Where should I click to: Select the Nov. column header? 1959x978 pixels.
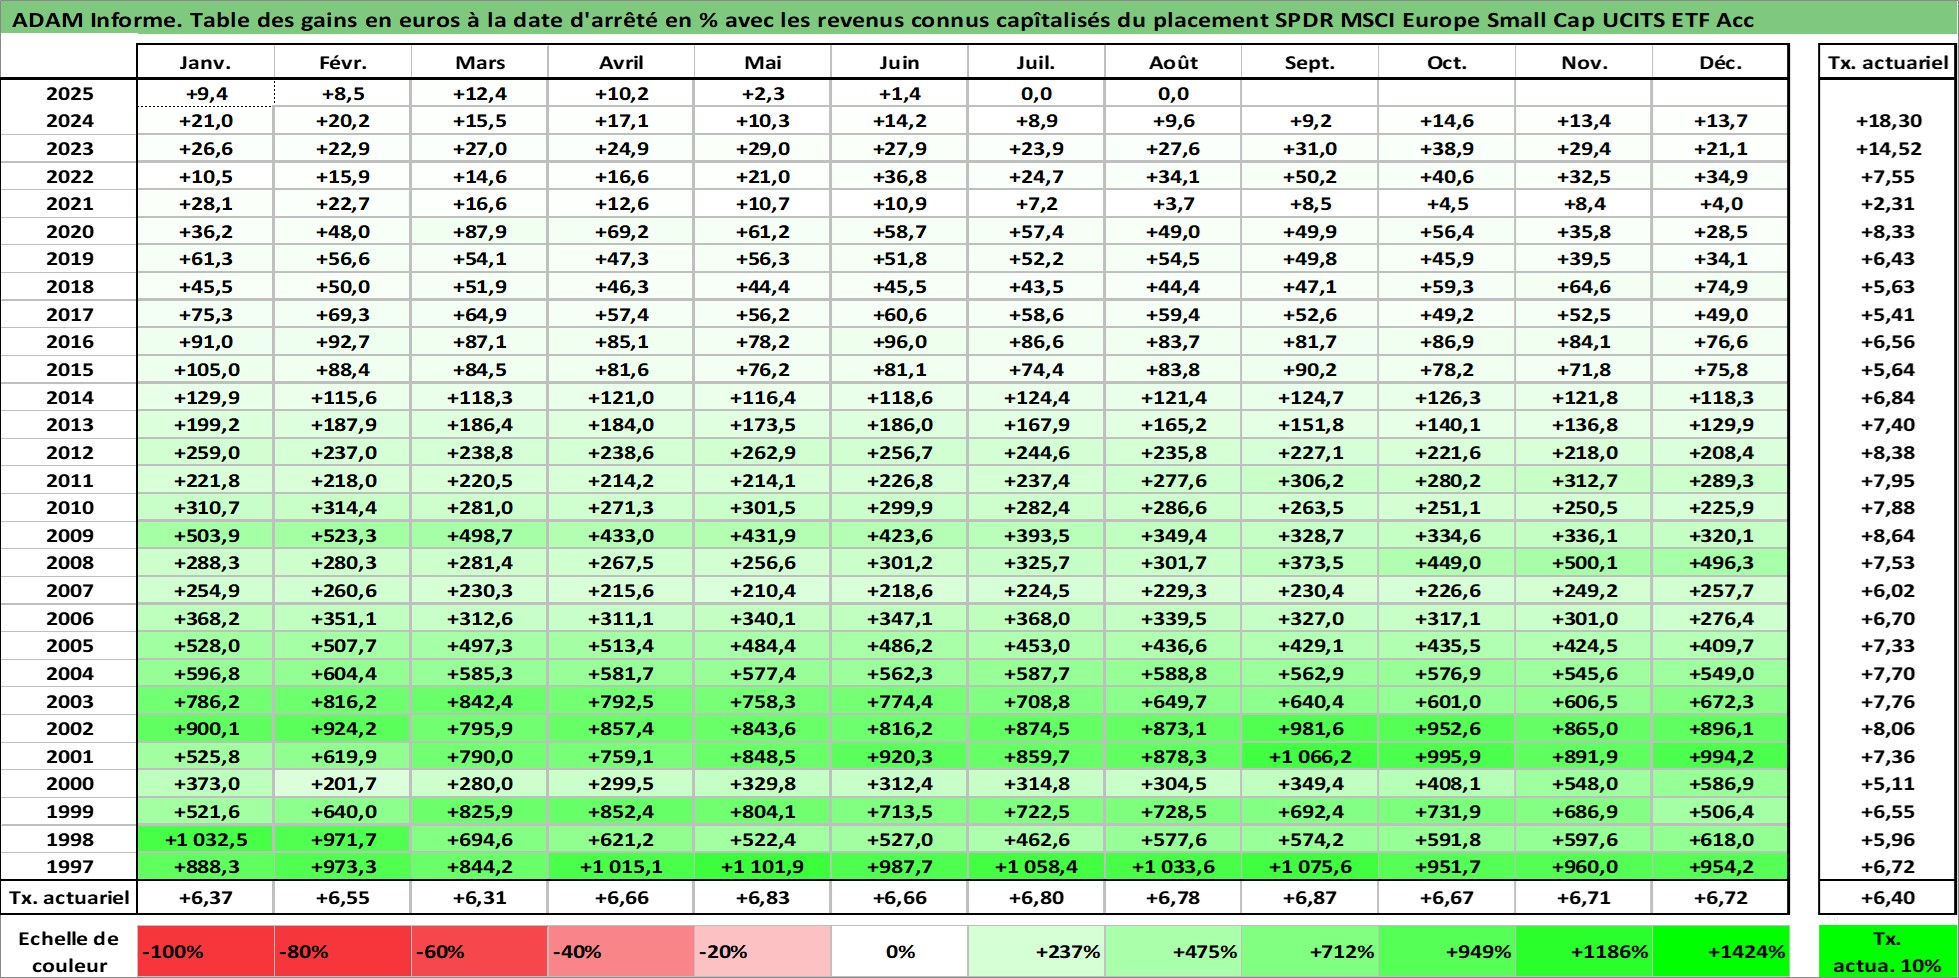(x=1584, y=62)
